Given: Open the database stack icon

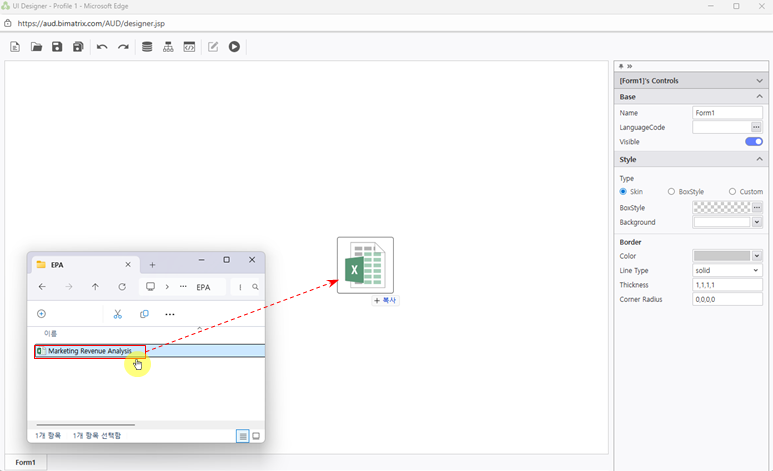Looking at the screenshot, I should tap(147, 47).
